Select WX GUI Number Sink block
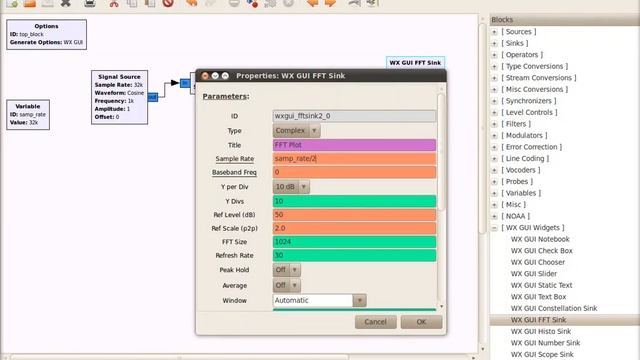This screenshot has height=360, width=640. point(545,343)
